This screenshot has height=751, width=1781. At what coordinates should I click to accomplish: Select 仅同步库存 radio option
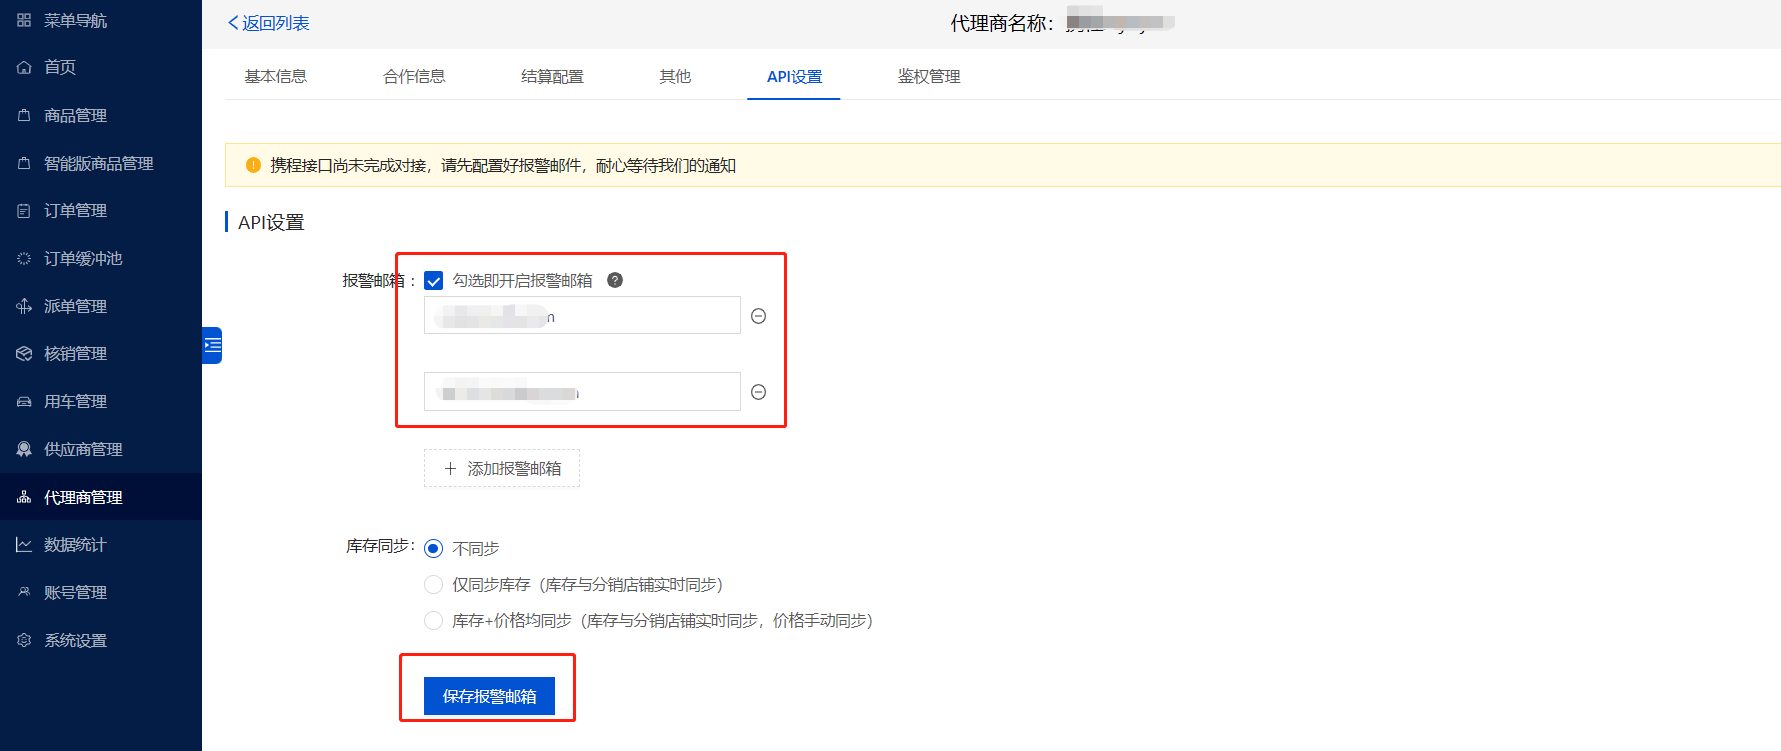(x=434, y=584)
